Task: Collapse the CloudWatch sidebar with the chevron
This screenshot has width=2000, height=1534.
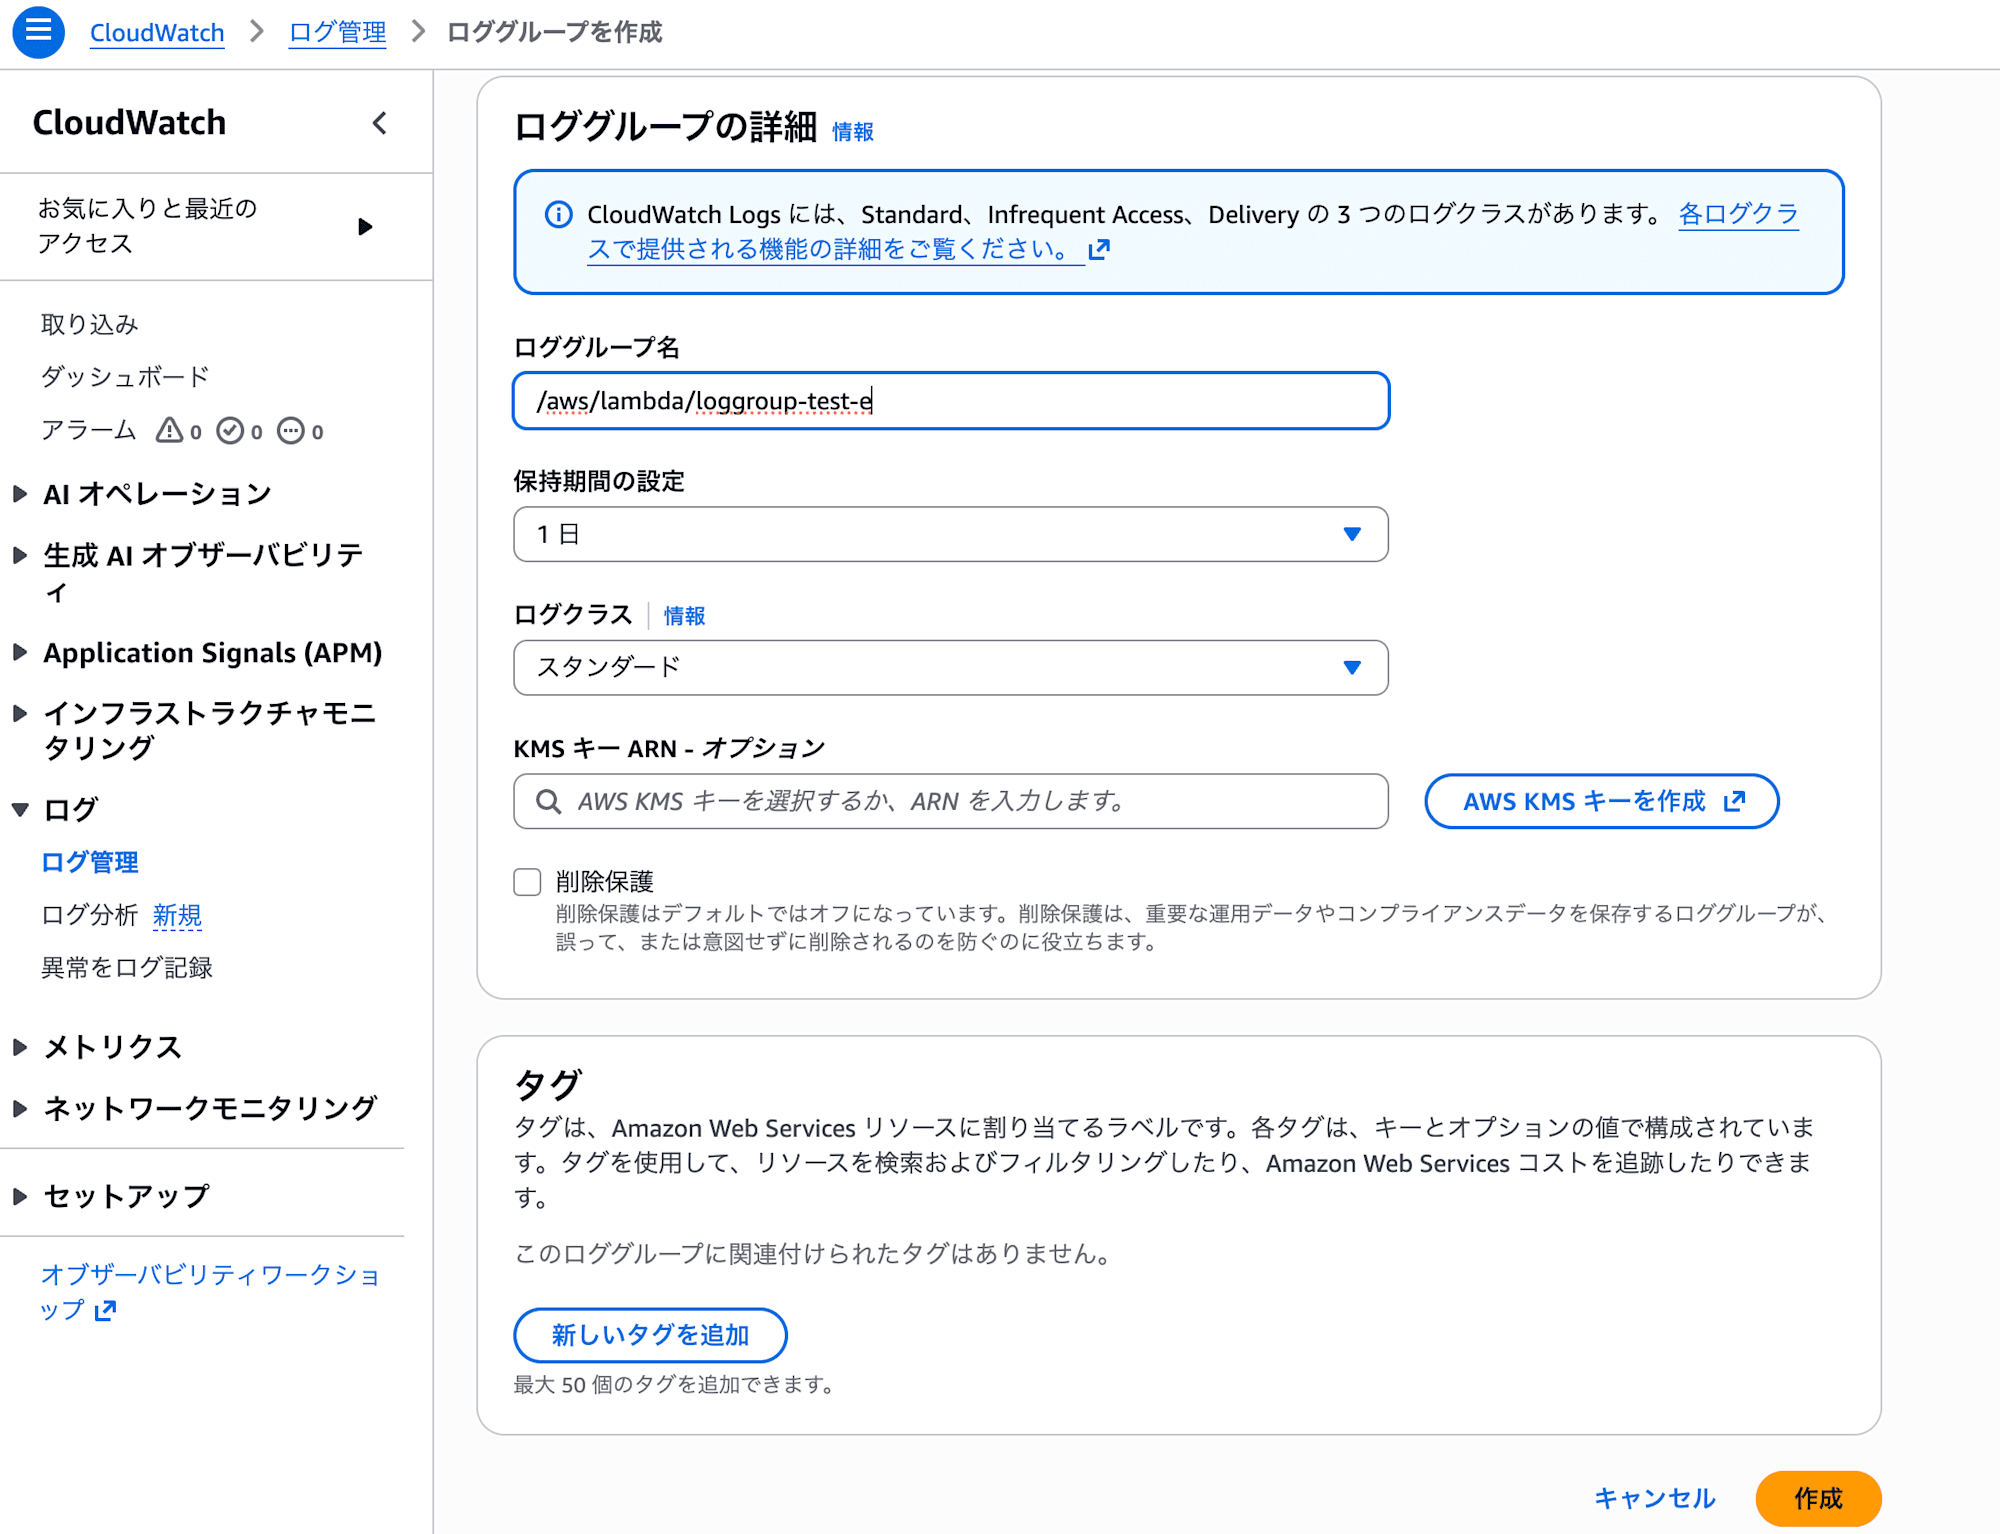Action: pos(379,123)
